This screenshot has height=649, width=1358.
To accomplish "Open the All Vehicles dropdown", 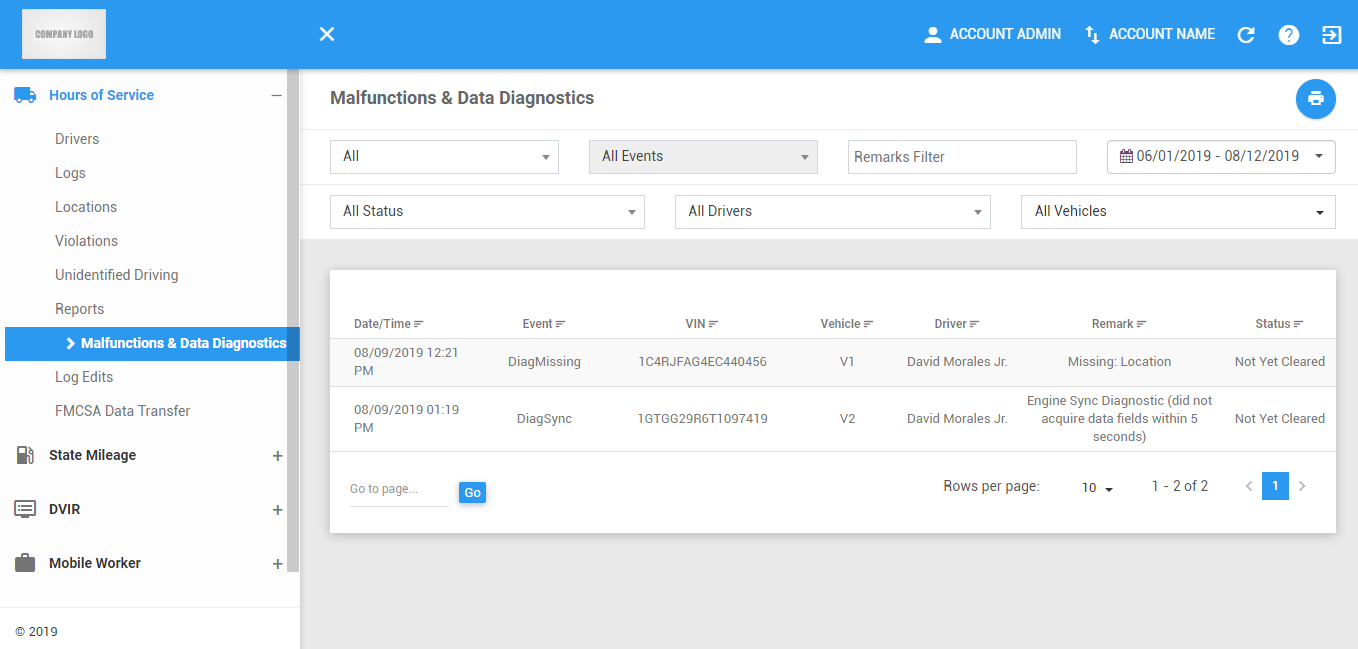I will (x=1178, y=212).
